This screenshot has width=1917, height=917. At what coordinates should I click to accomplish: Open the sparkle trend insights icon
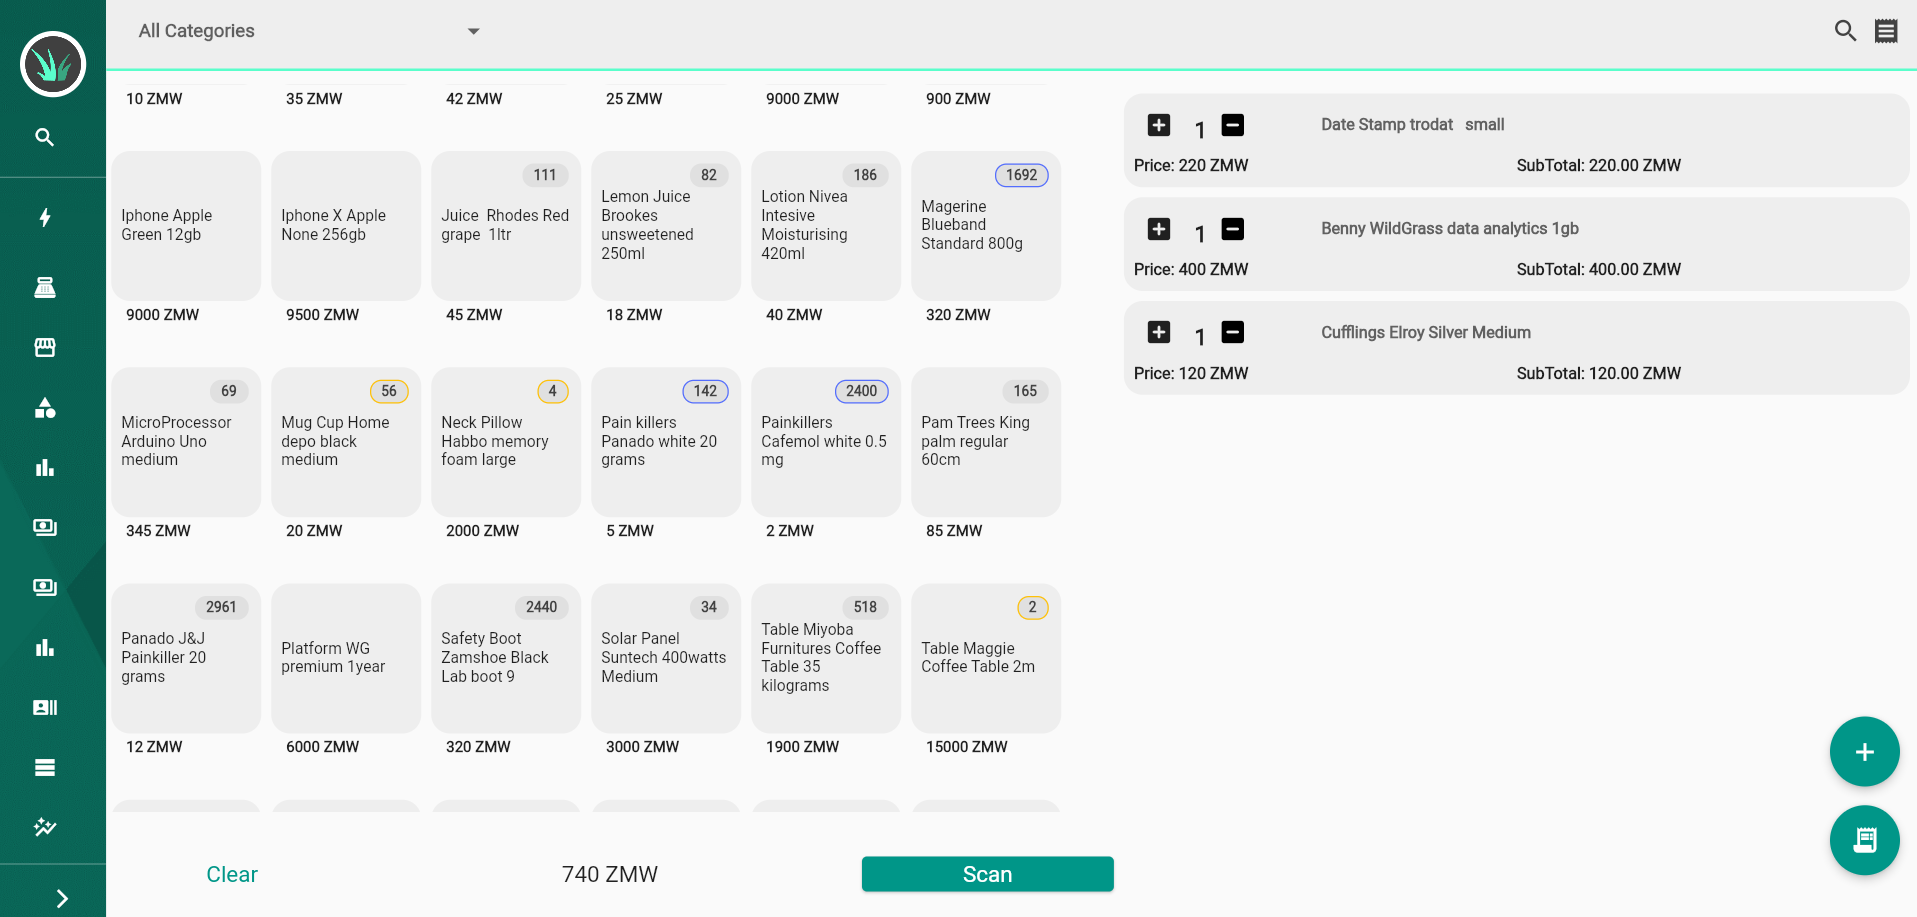tap(44, 828)
